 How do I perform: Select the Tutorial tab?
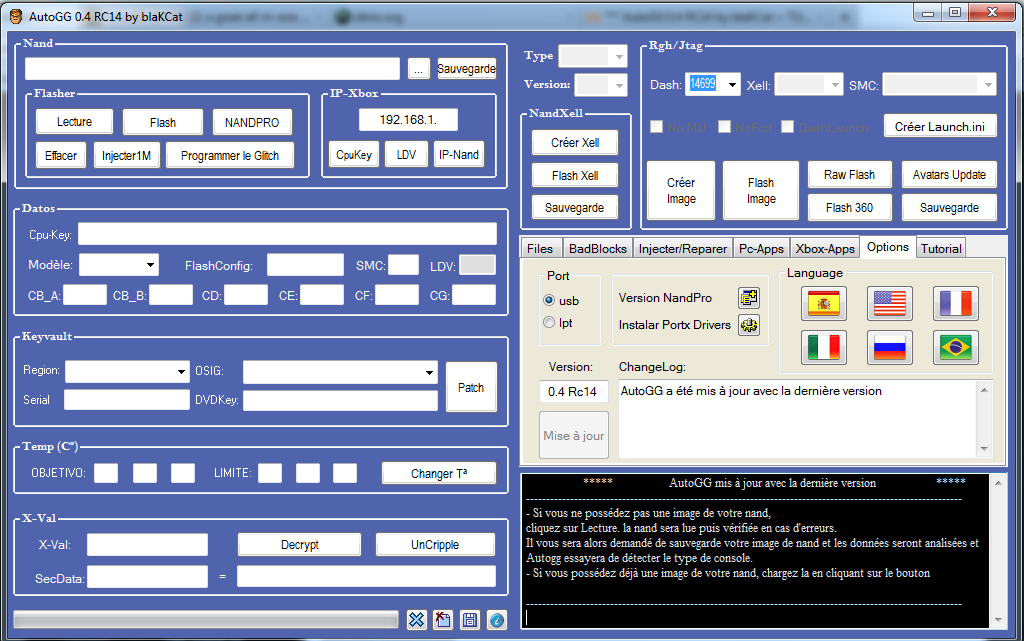941,249
